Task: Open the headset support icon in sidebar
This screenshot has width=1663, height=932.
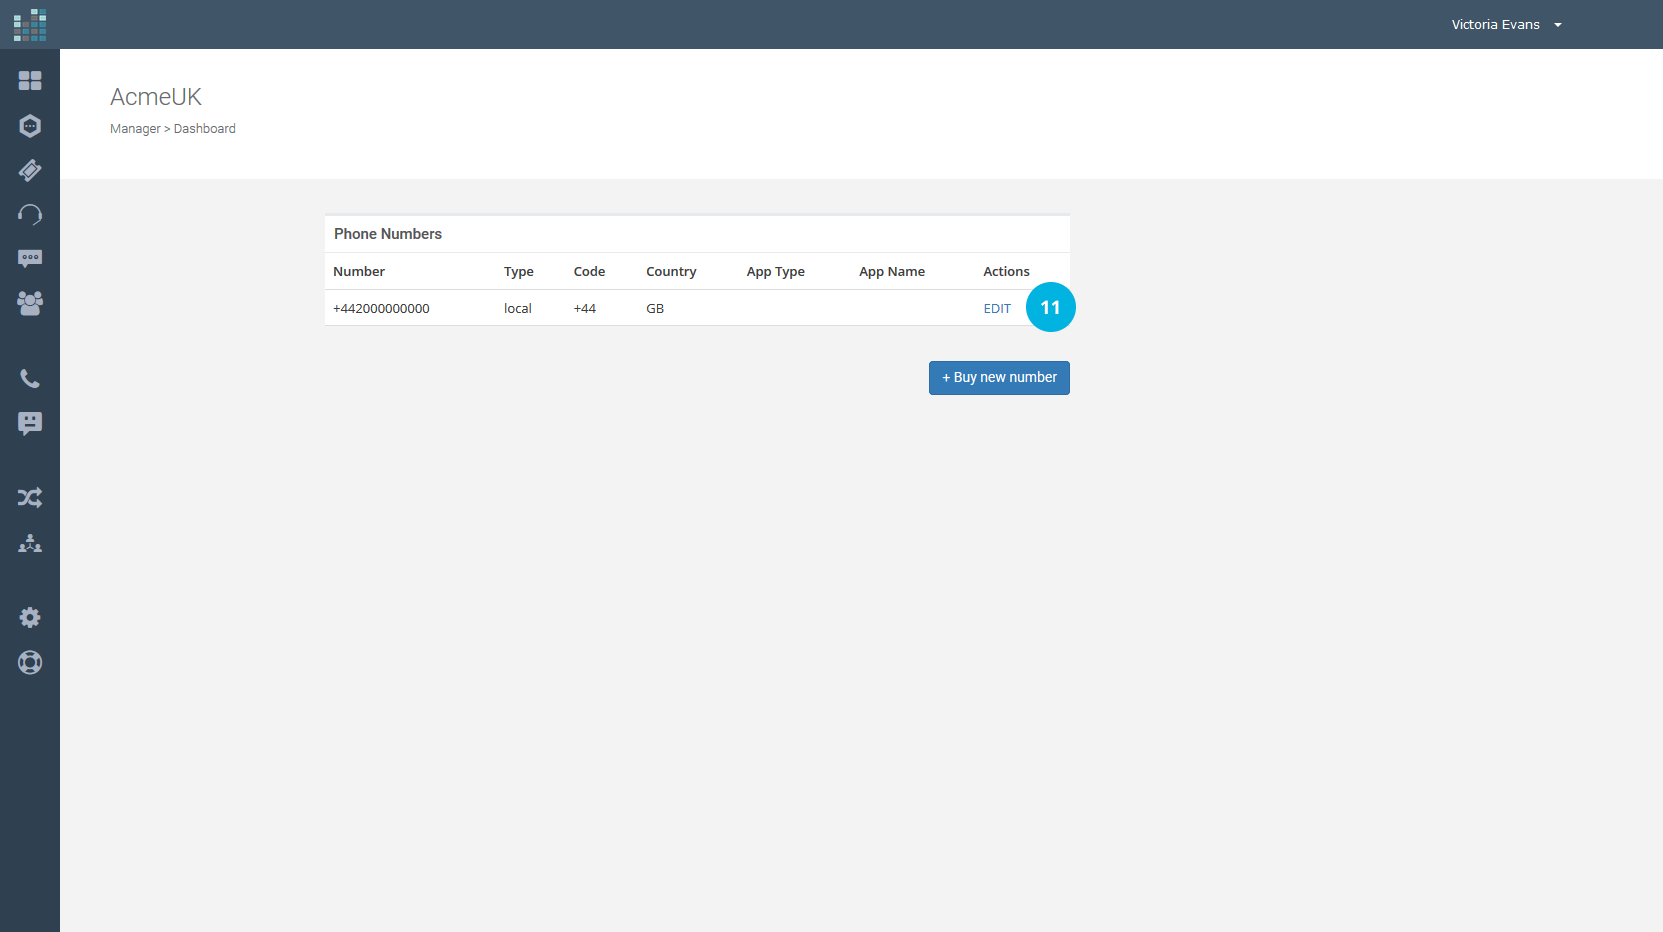Action: pyautogui.click(x=30, y=215)
